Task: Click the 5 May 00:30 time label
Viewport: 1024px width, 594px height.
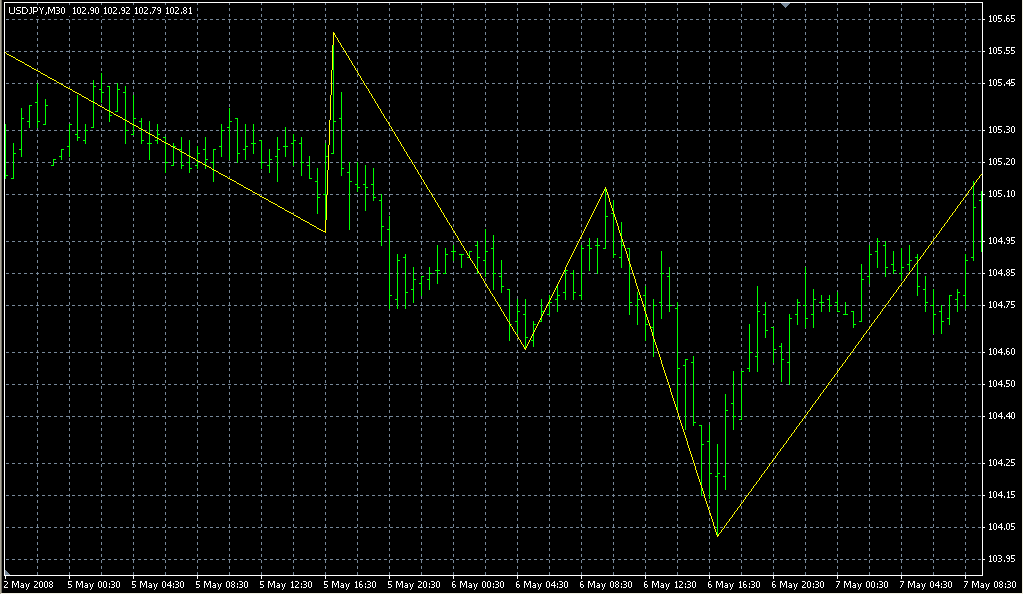Action: (94, 585)
